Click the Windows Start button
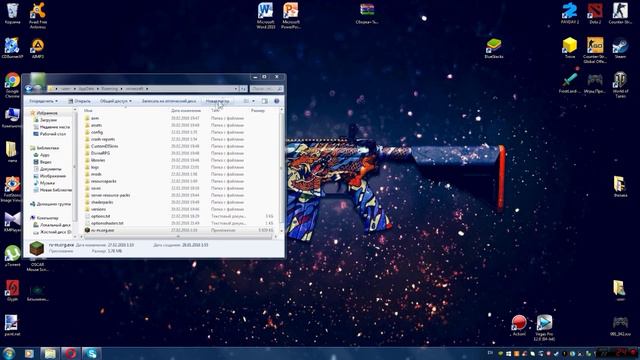 coord(9,353)
